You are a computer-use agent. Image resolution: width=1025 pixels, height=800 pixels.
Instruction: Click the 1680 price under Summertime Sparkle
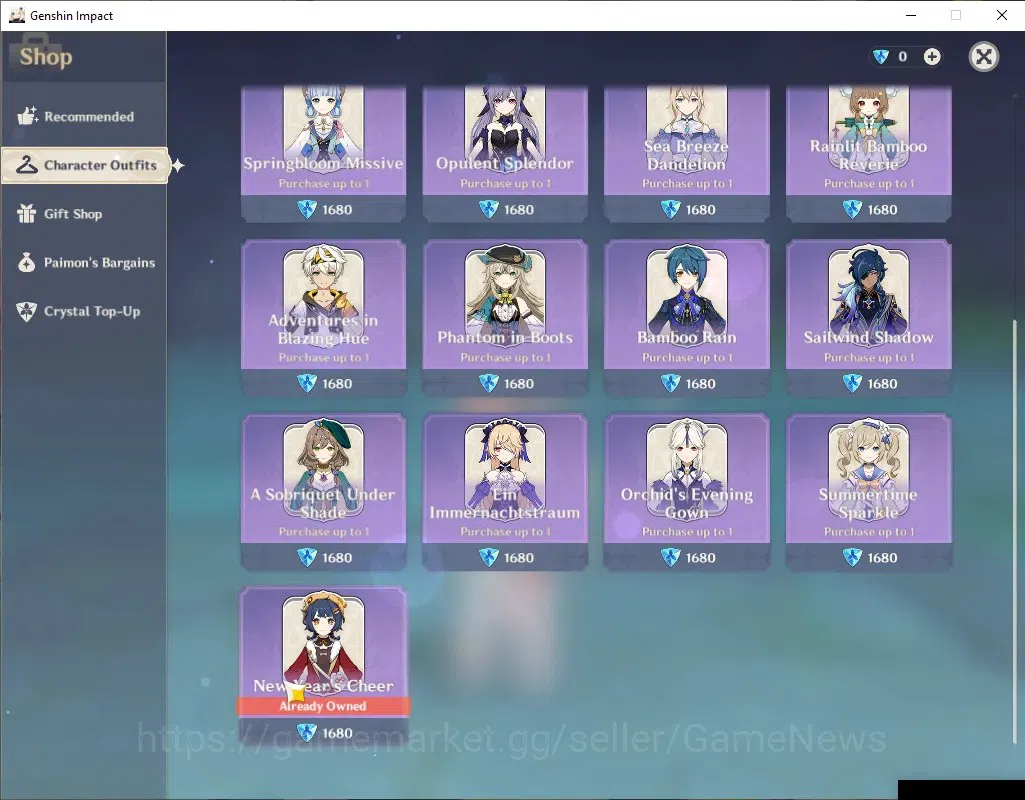[x=869, y=558]
